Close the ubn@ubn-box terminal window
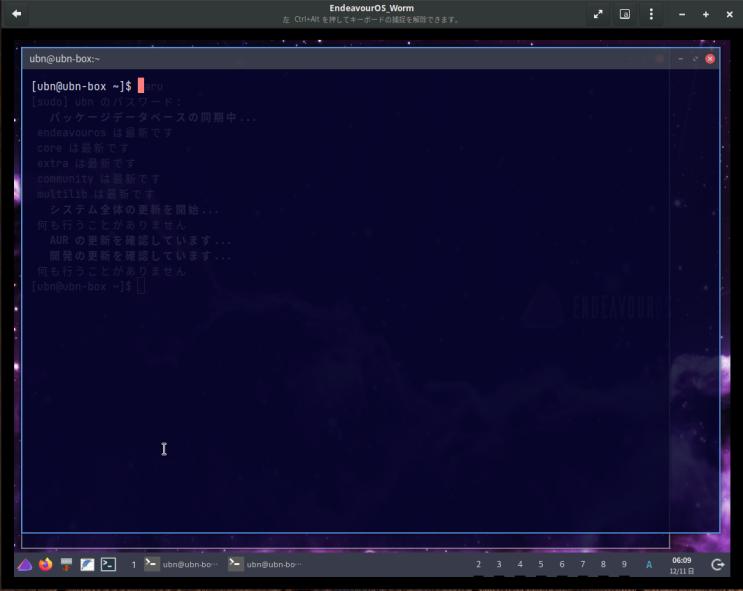The width and height of the screenshot is (743, 591). [x=709, y=59]
